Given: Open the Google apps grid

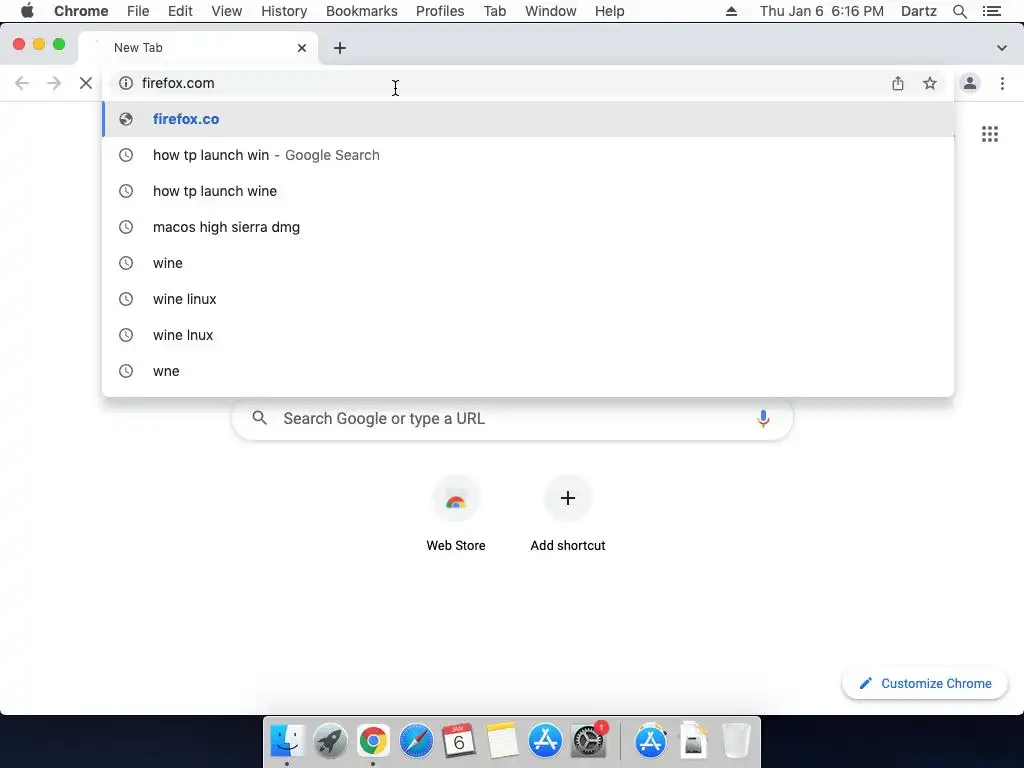Looking at the screenshot, I should (989, 134).
